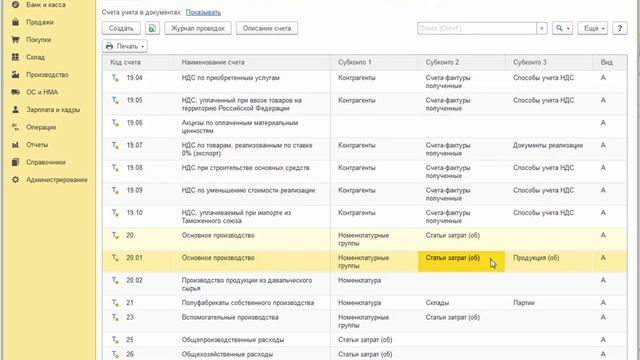Open the Печать dropdown menu
640x360 pixels.
(125, 46)
